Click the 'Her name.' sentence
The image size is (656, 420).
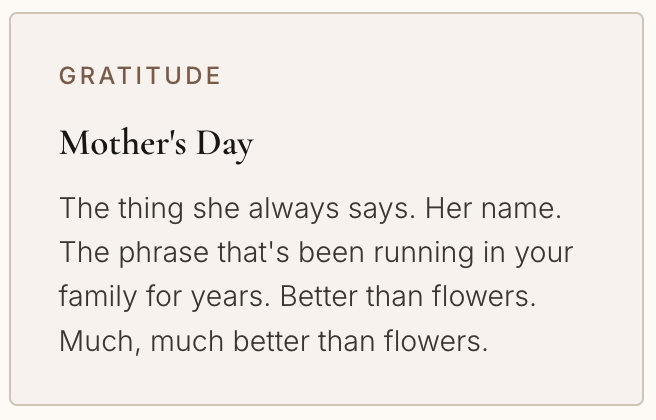[x=493, y=208]
